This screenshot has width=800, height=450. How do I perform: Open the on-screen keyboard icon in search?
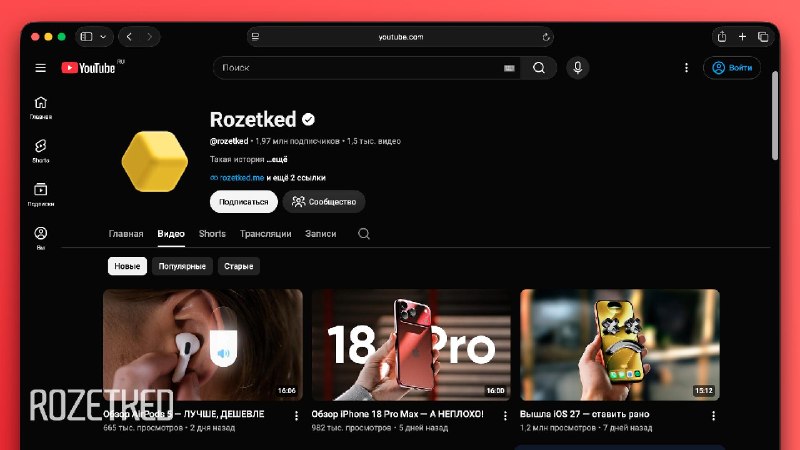coord(509,68)
